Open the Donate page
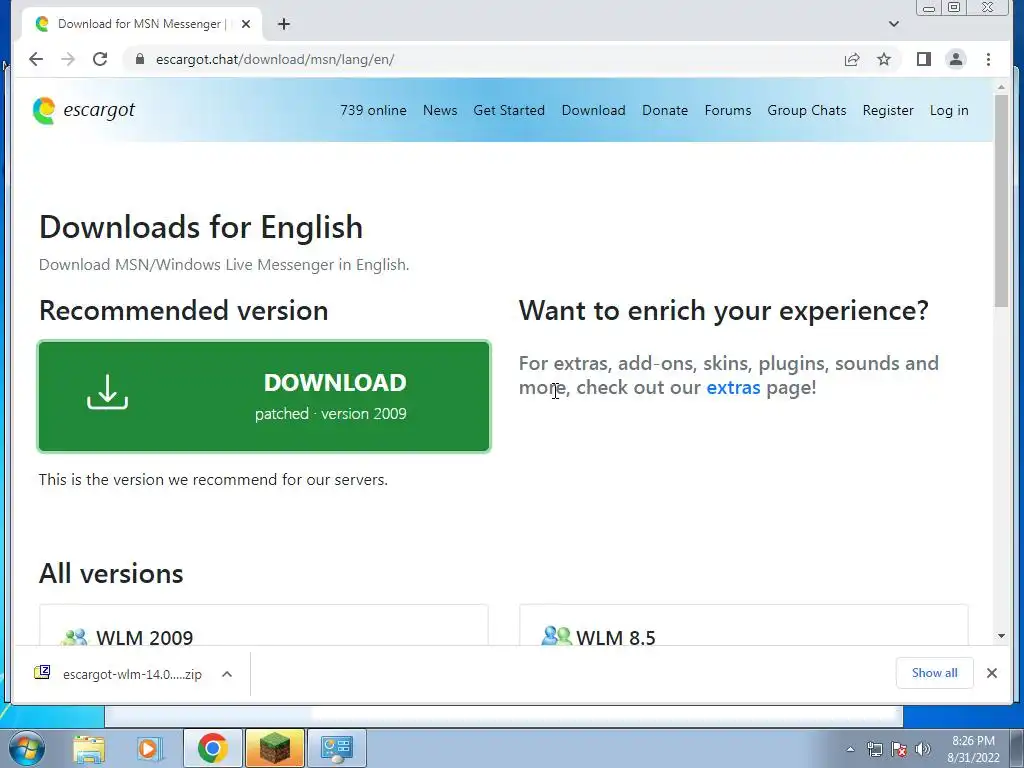 point(665,110)
